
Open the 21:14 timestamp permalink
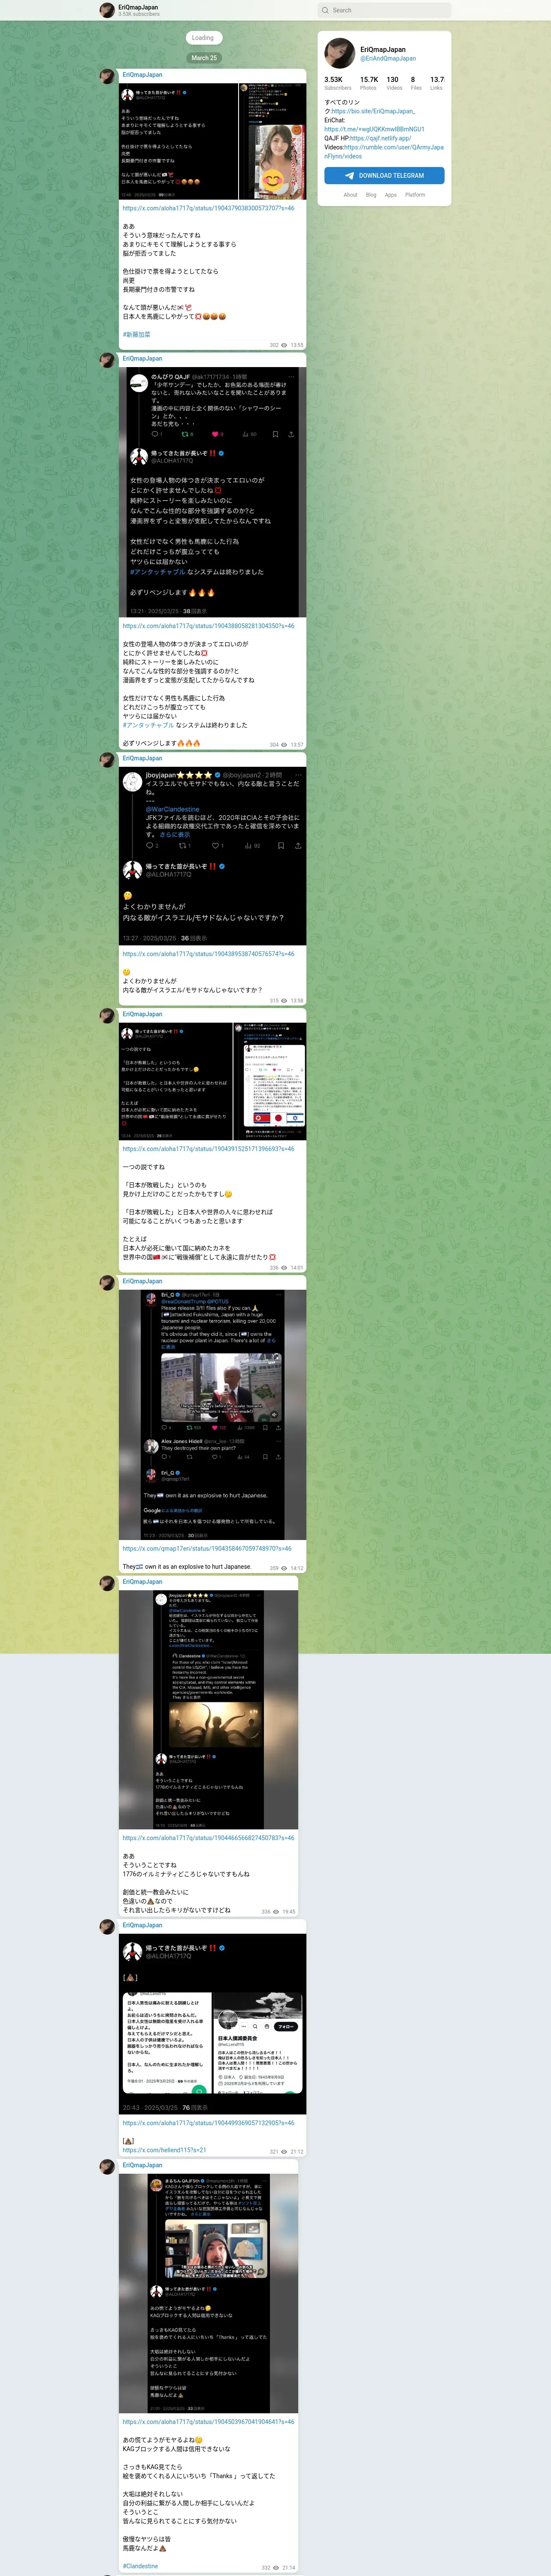point(289,2568)
